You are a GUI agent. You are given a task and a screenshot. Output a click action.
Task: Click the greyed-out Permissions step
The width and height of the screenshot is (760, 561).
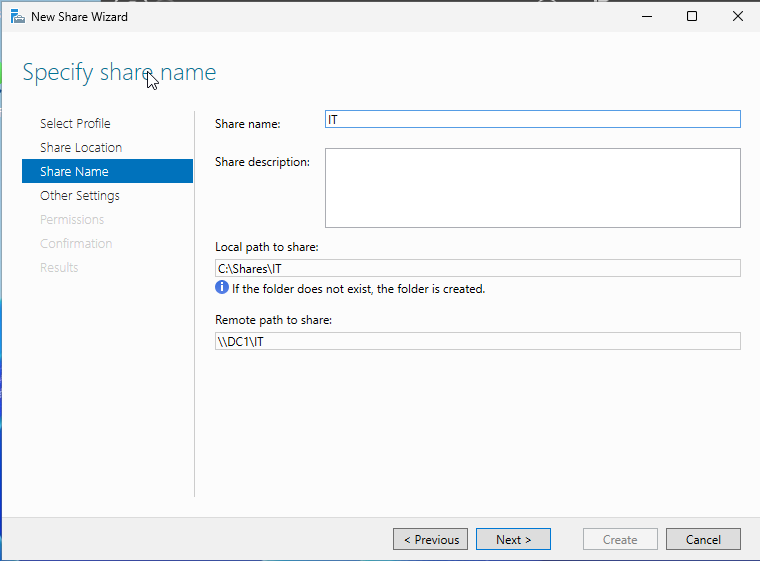(x=72, y=220)
